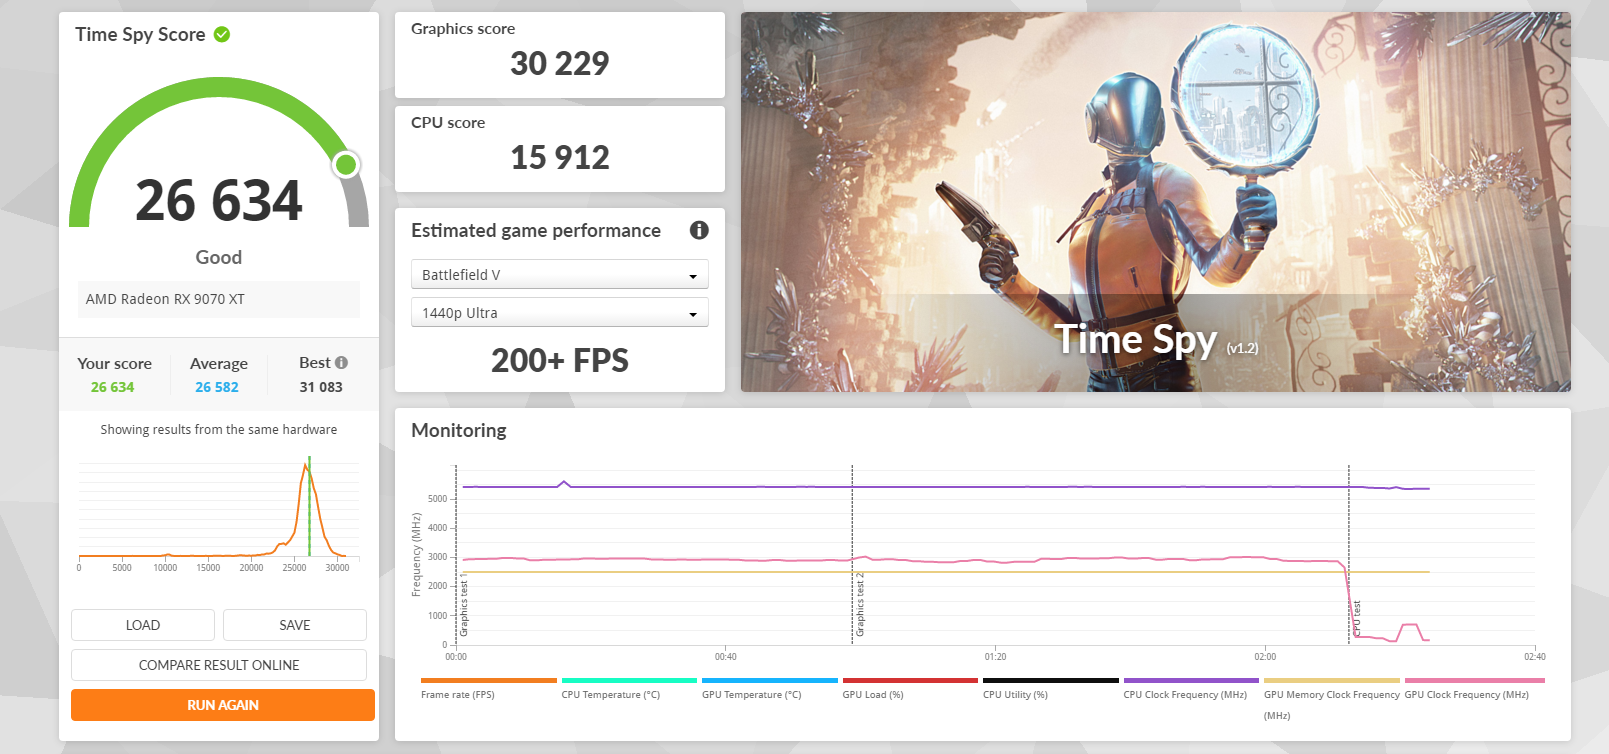The height and width of the screenshot is (754, 1609).
Task: Toggle the GPU Temperature (°C) legend entry
Action: pos(752,695)
